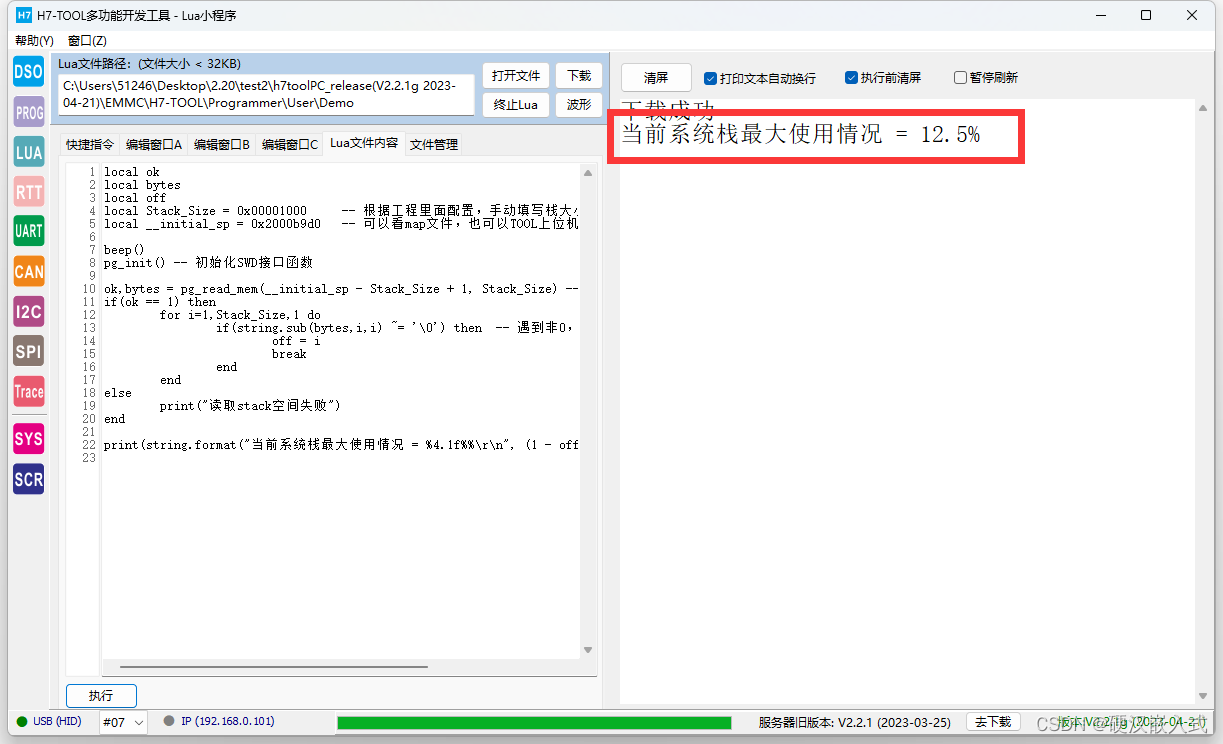This screenshot has width=1223, height=744.
Task: Click the output panel scroll-up arrow
Action: click(x=1202, y=108)
